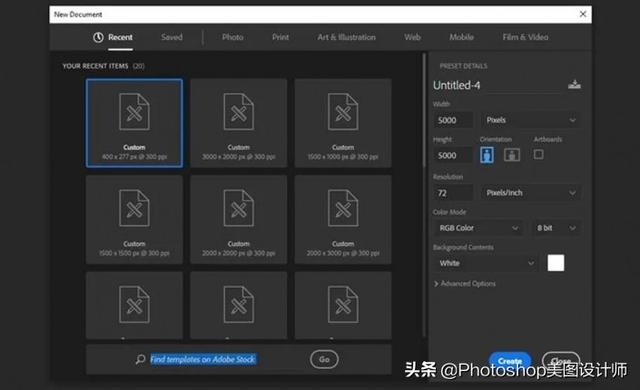Click the search magnifier icon
This screenshot has width=640, height=390.
pyautogui.click(x=140, y=359)
